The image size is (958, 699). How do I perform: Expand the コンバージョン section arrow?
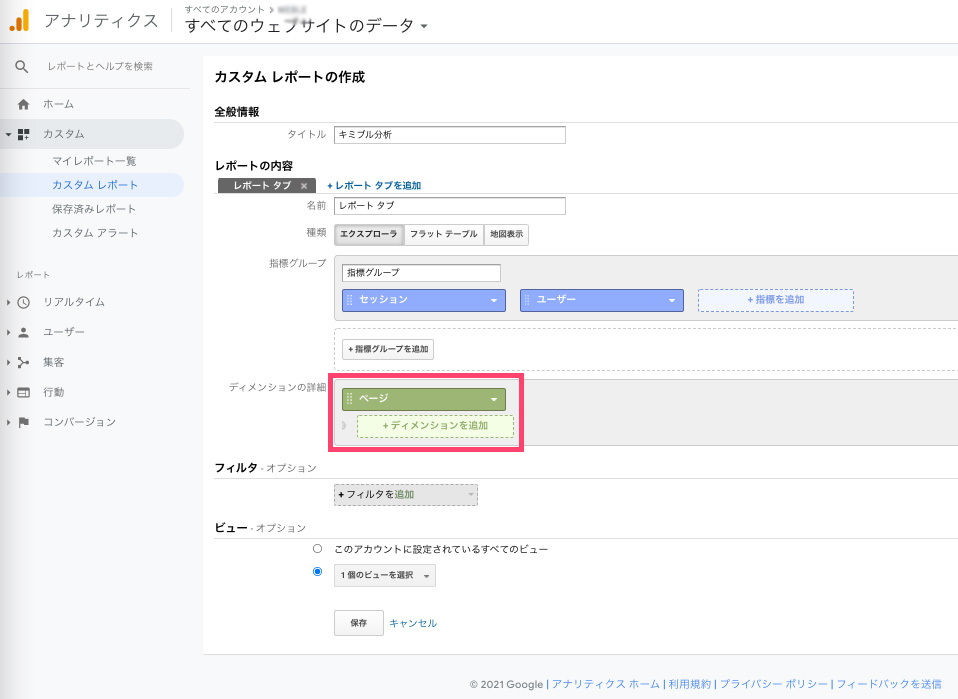click(x=8, y=422)
